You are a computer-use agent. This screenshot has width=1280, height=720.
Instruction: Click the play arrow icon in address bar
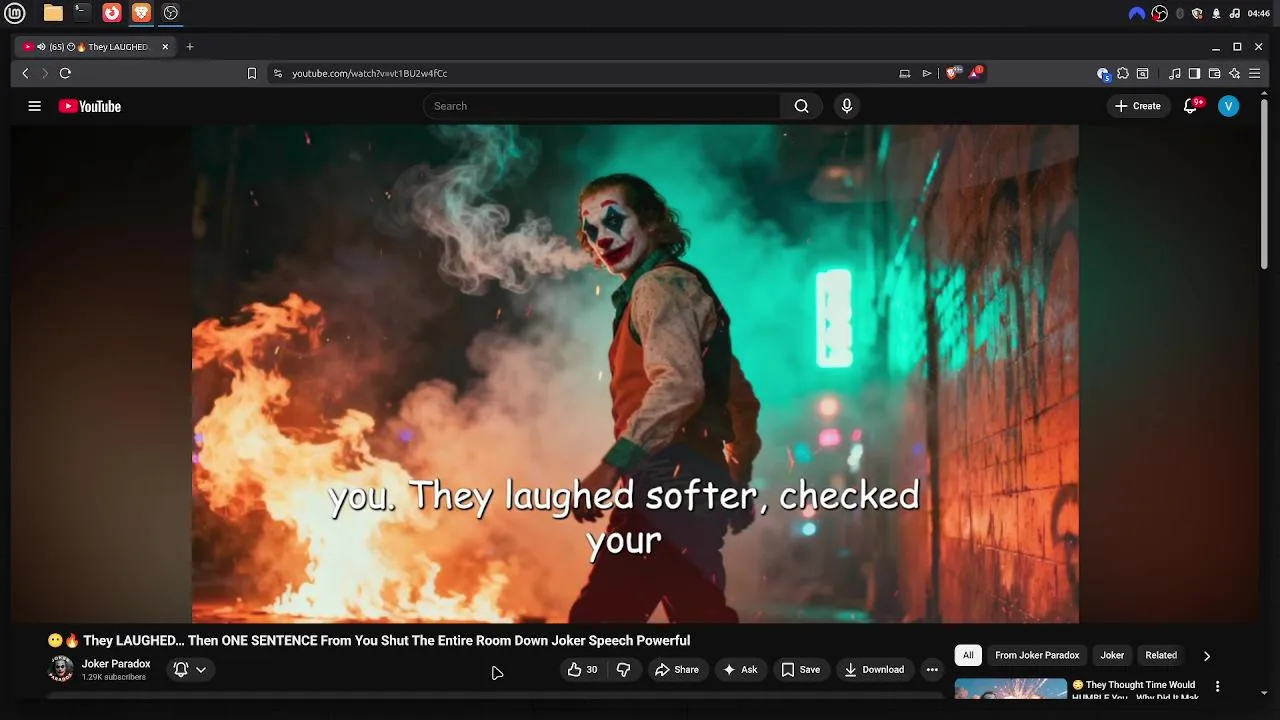click(x=927, y=73)
